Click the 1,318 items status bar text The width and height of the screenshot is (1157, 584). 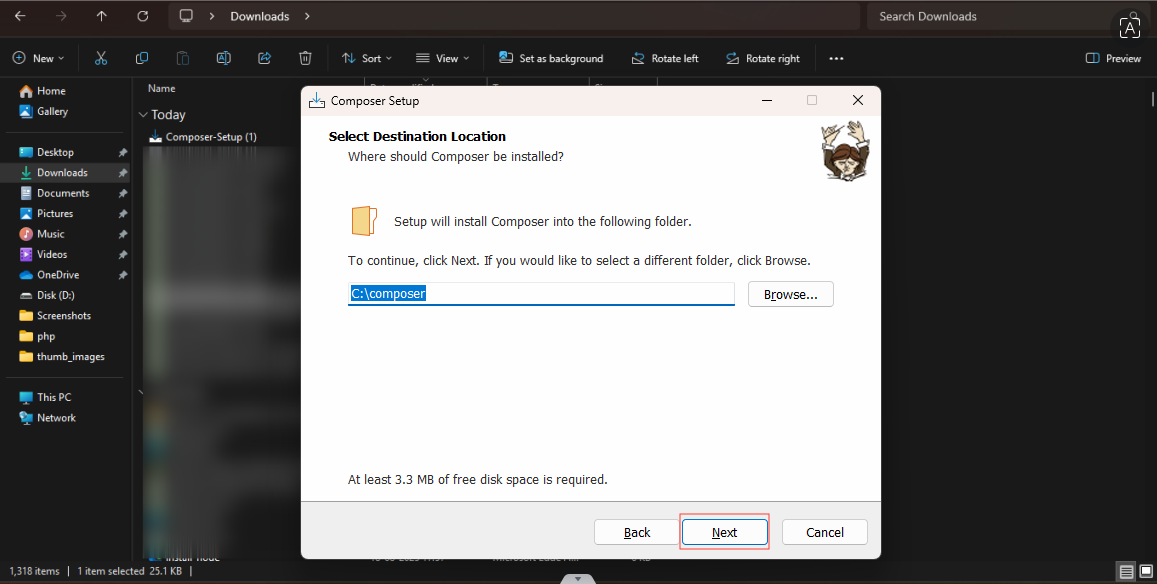[x=35, y=571]
